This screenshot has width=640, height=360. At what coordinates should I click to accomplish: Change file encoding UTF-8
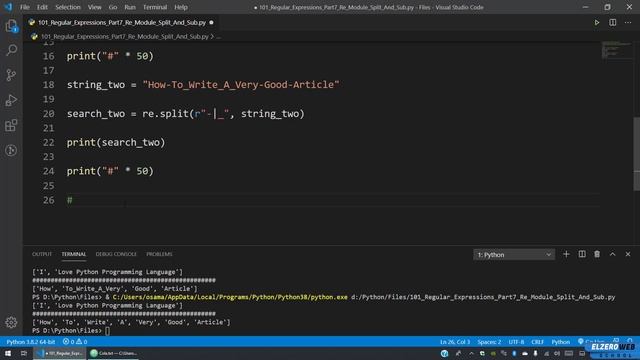tap(516, 342)
